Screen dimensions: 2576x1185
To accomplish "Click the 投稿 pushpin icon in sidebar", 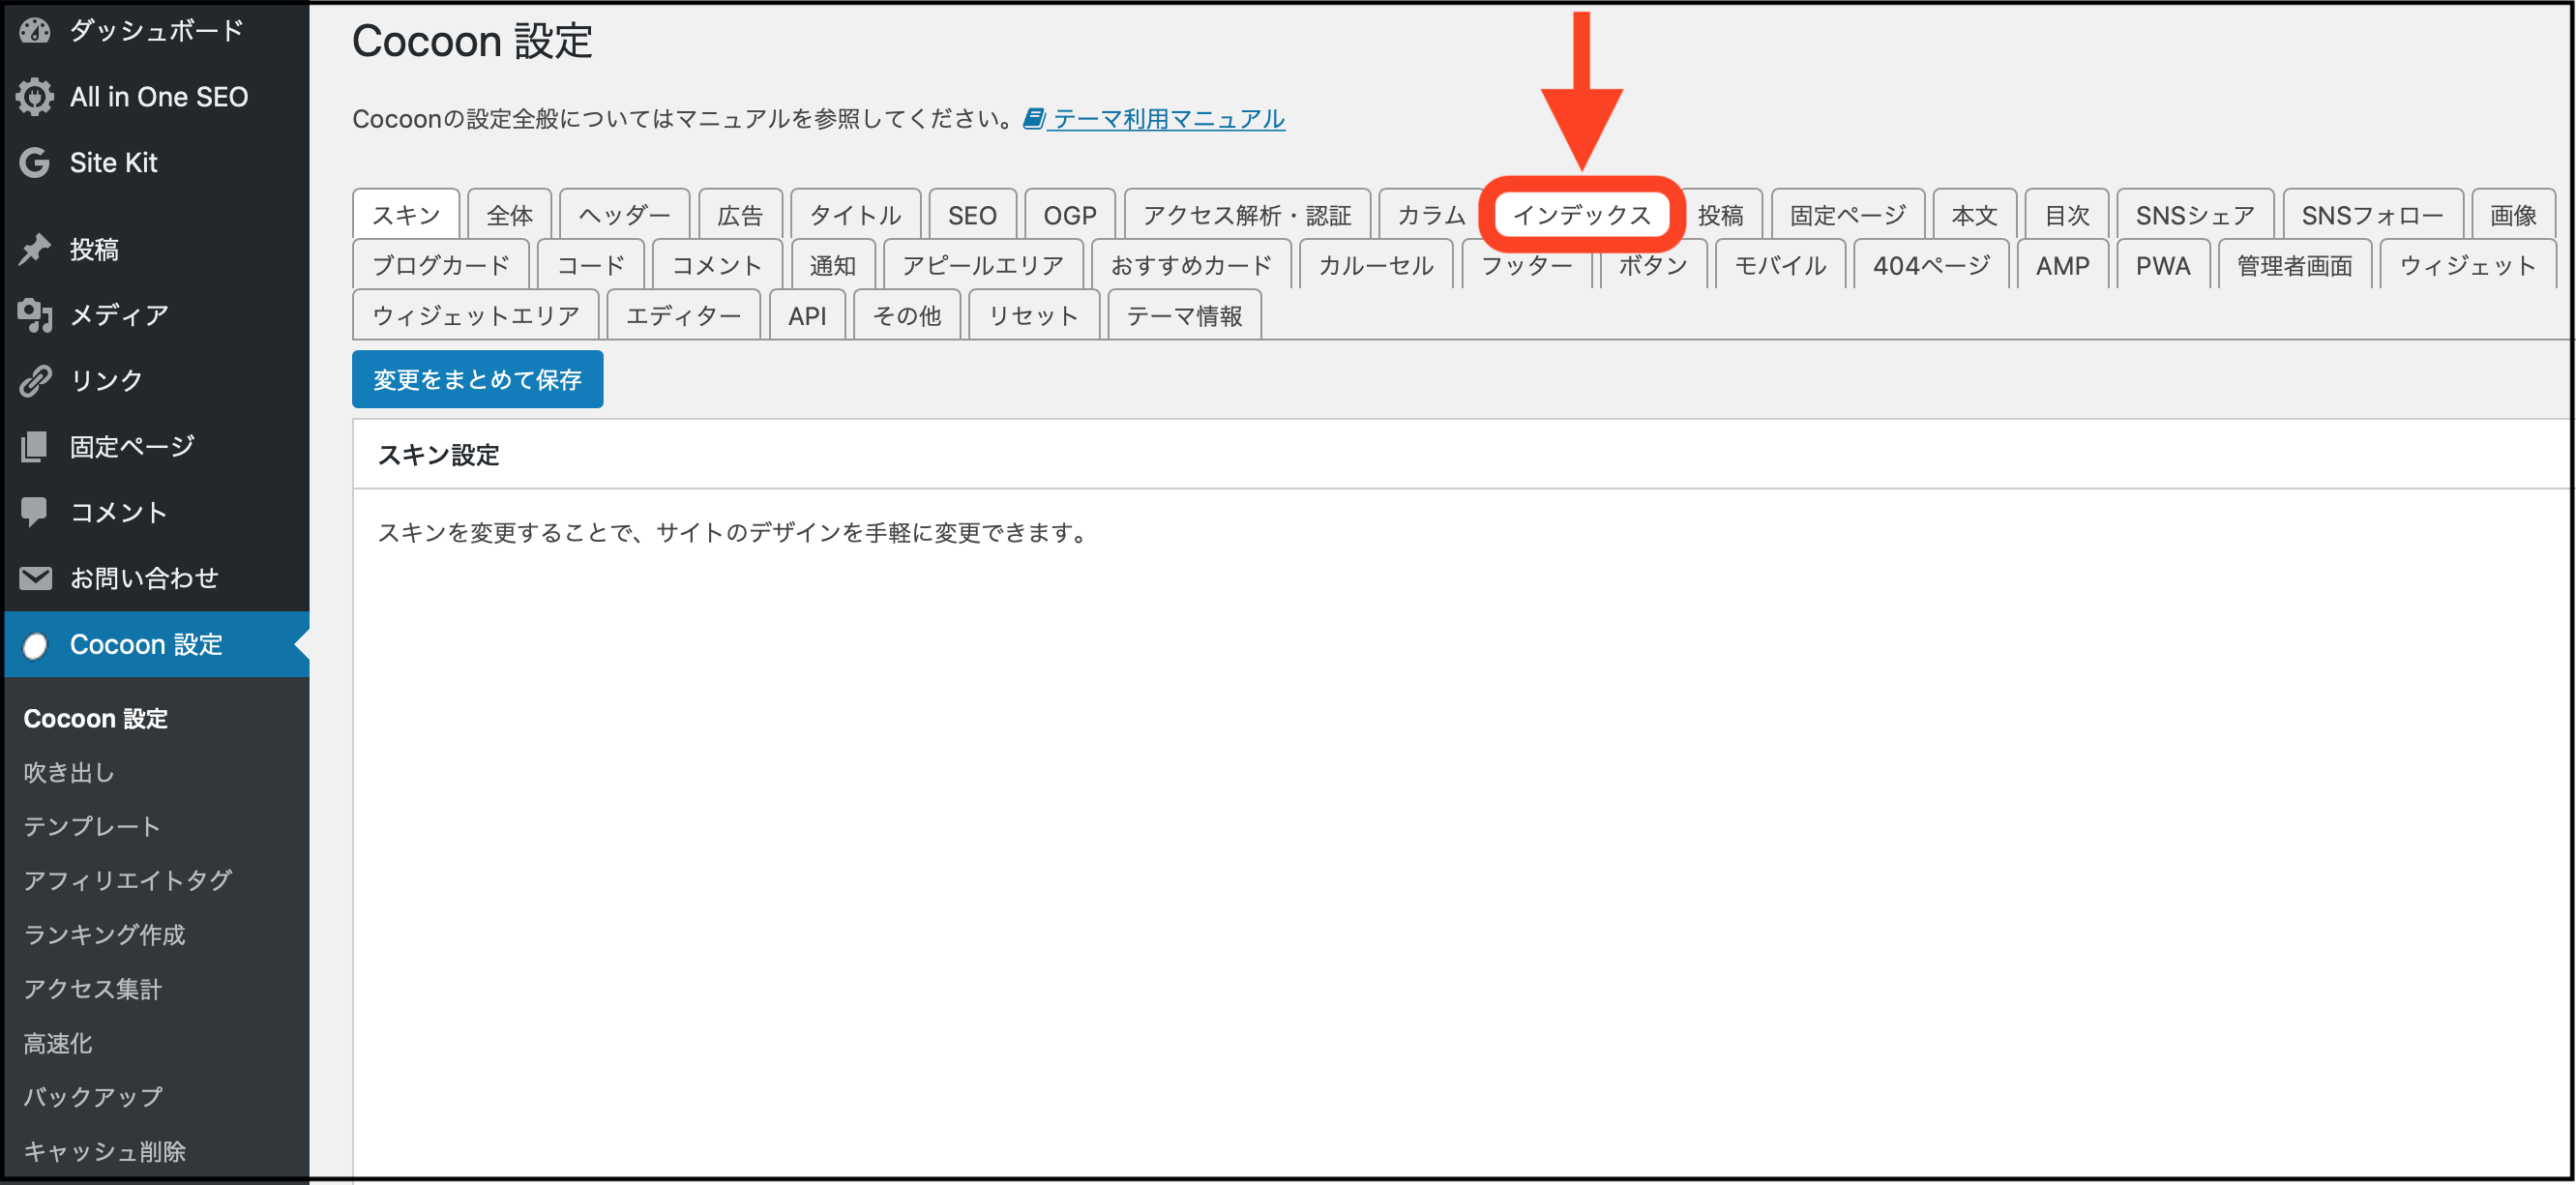I will pos(35,249).
